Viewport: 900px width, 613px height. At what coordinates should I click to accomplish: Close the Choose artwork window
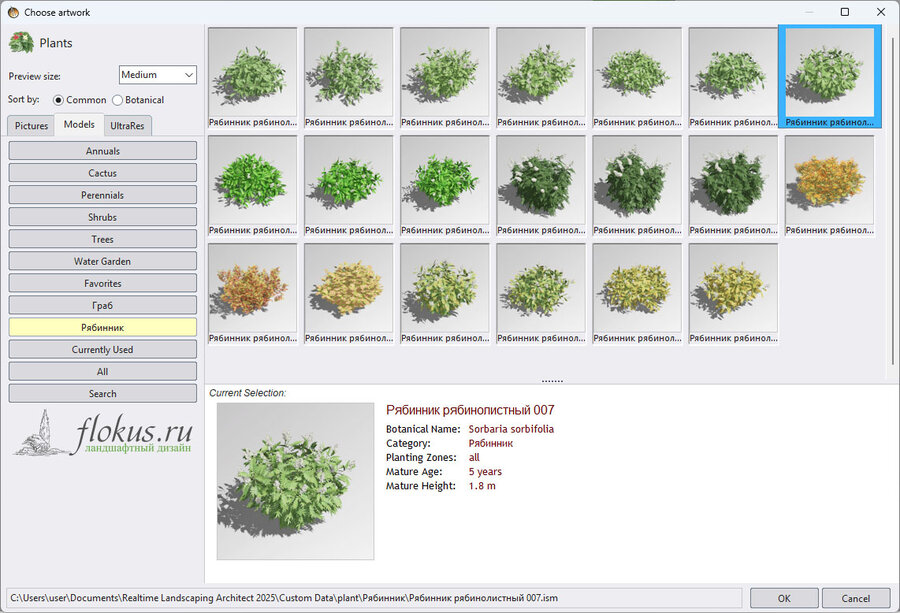881,12
